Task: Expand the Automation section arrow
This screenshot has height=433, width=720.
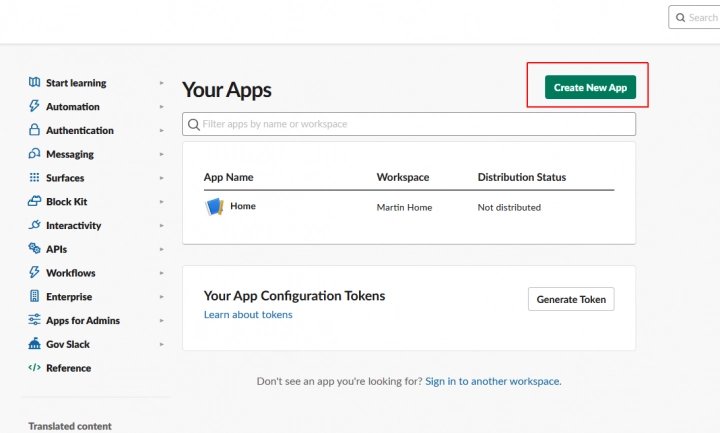Action: [162, 107]
